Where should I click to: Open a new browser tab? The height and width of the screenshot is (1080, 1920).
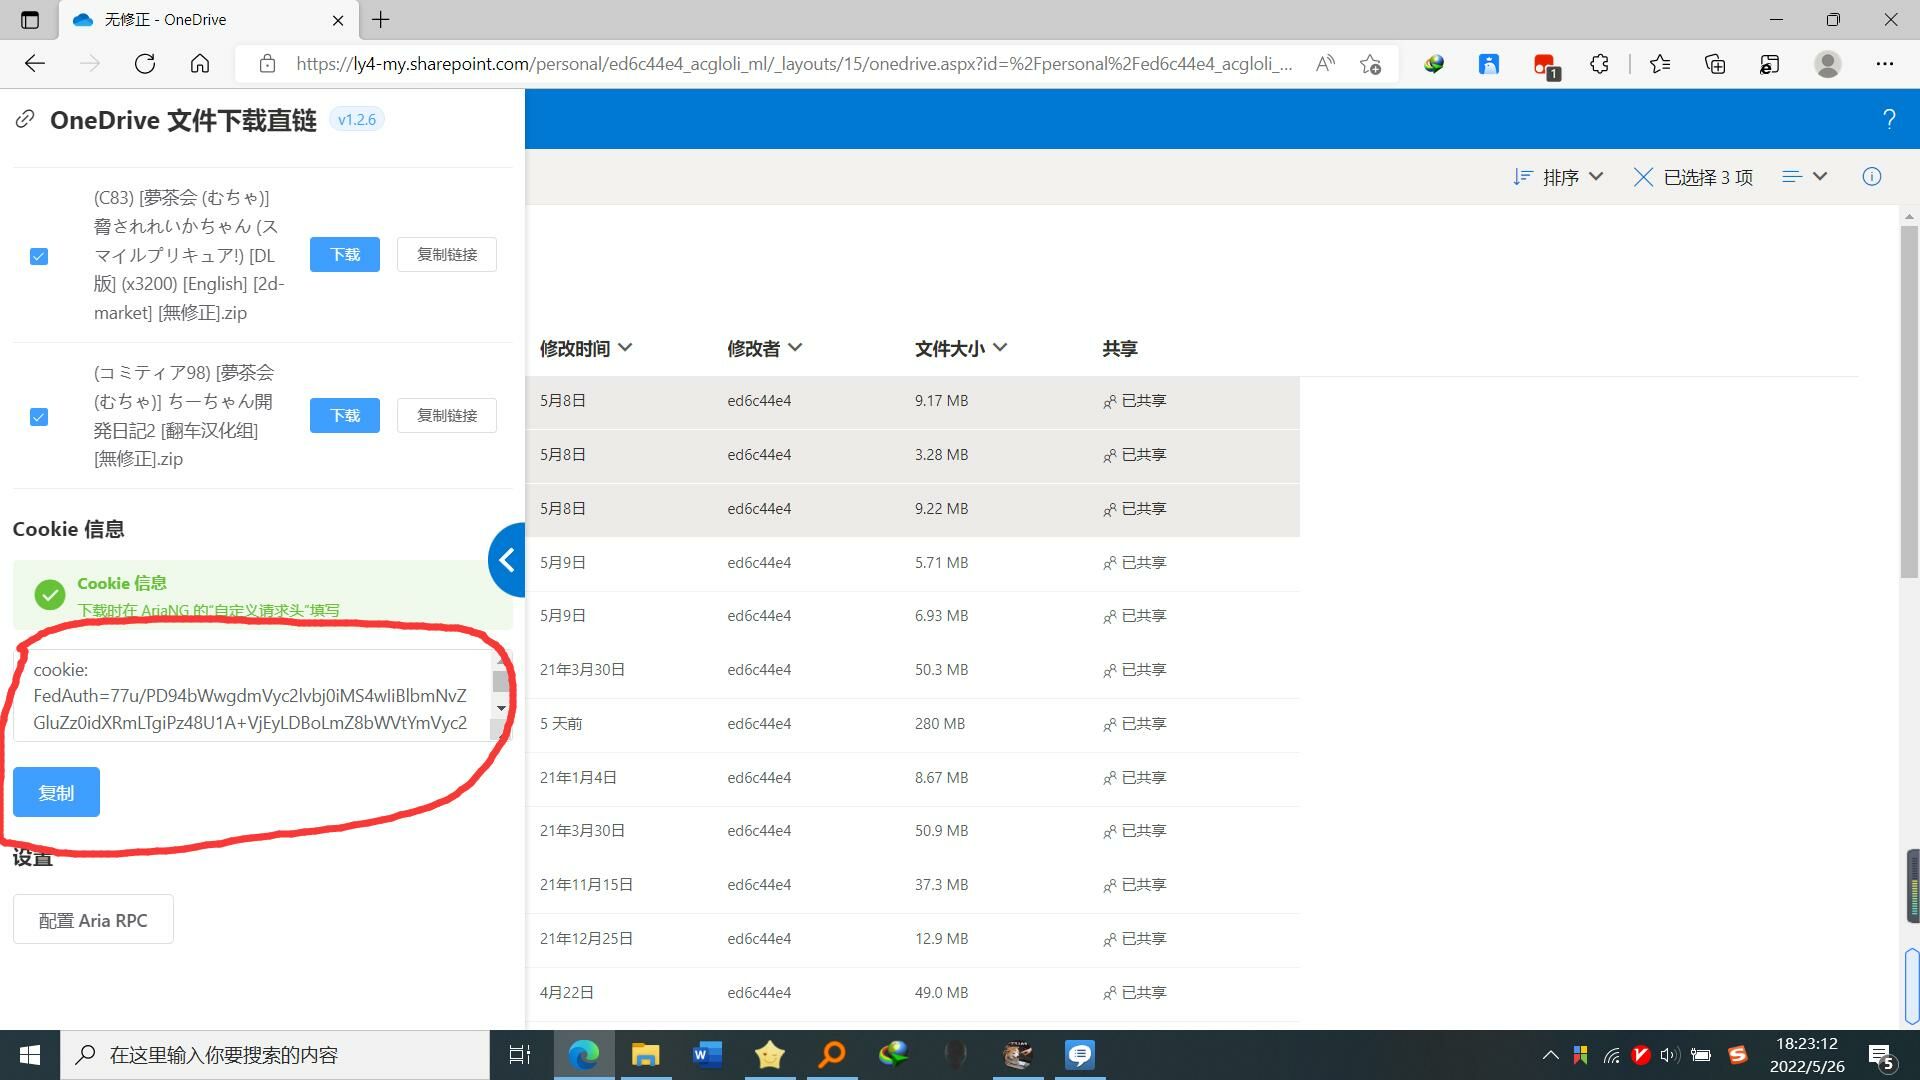[381, 19]
